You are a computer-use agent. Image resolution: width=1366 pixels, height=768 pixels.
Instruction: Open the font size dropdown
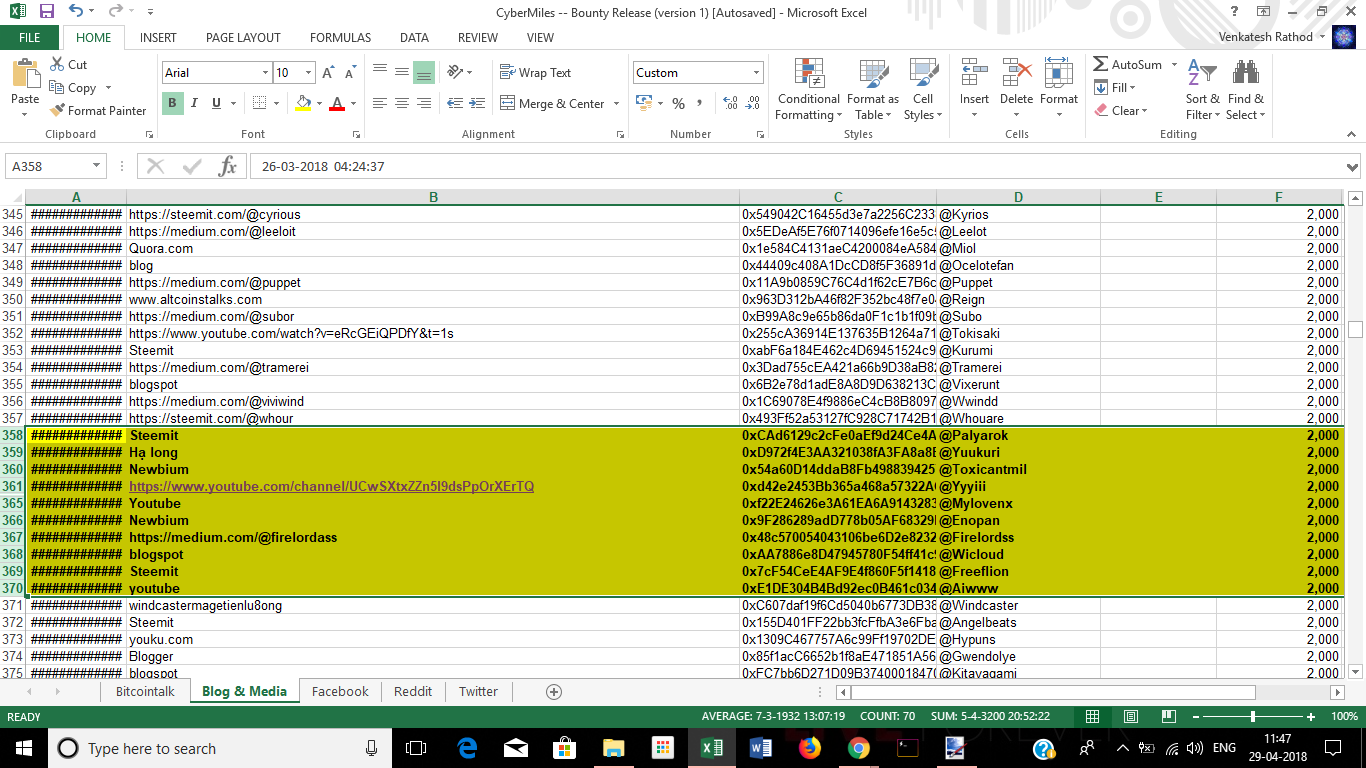pyautogui.click(x=309, y=73)
